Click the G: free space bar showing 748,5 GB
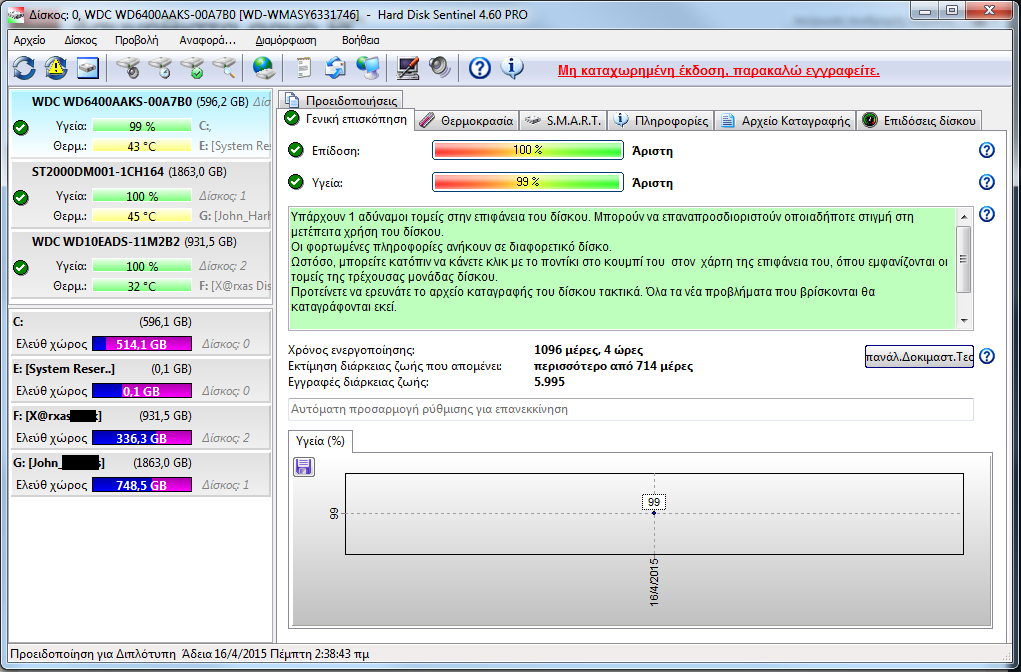The width and height of the screenshot is (1021, 672). coord(142,485)
